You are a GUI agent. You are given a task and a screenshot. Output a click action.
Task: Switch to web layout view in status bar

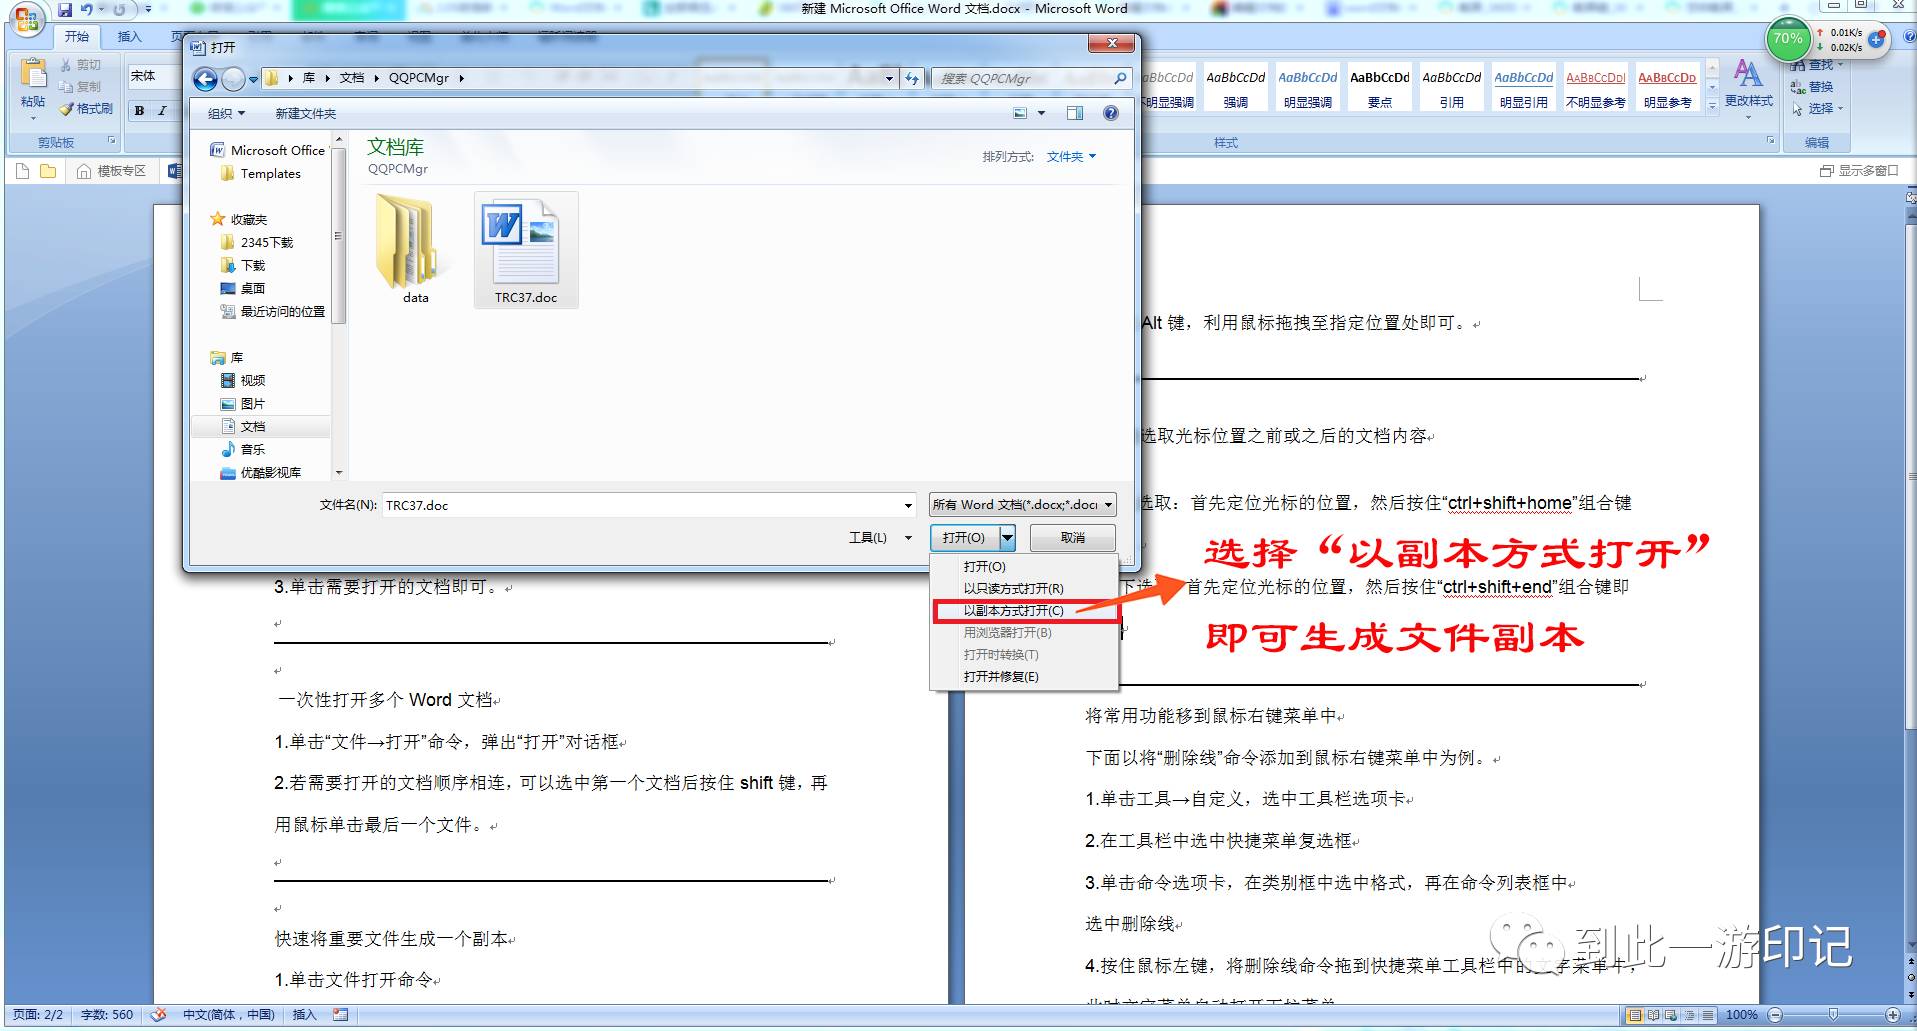click(x=1670, y=1015)
